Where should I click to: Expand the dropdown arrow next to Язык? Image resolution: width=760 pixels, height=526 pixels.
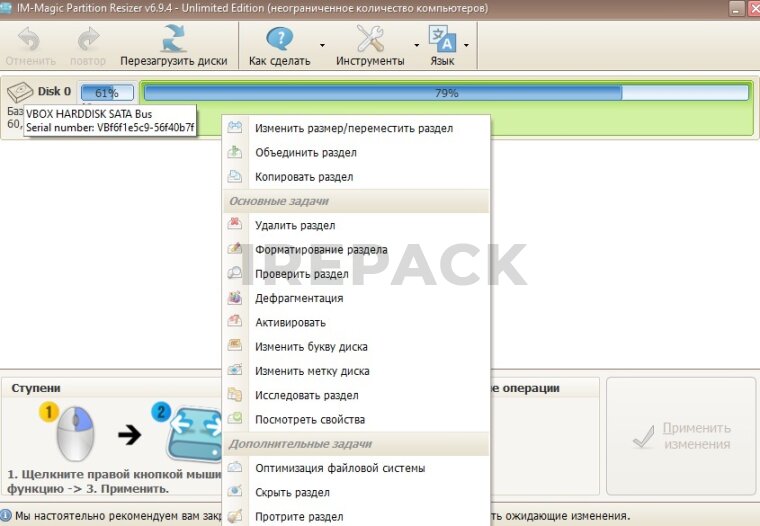click(x=466, y=45)
